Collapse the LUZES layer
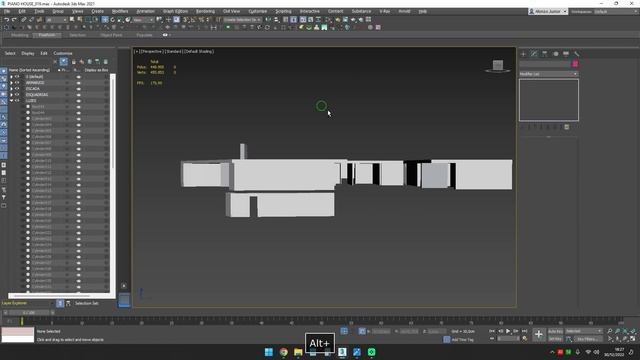This screenshot has height=360, width=640. (x=11, y=100)
